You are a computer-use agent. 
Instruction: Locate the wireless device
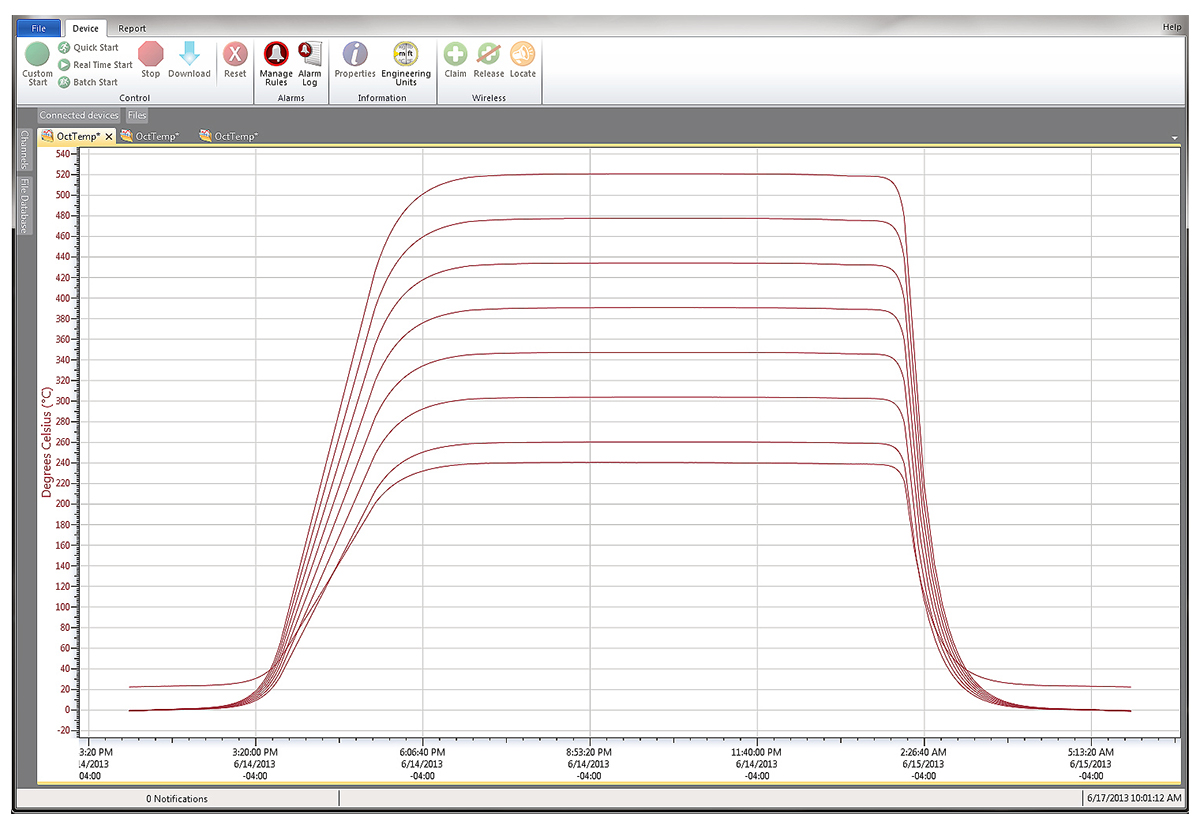coord(523,59)
